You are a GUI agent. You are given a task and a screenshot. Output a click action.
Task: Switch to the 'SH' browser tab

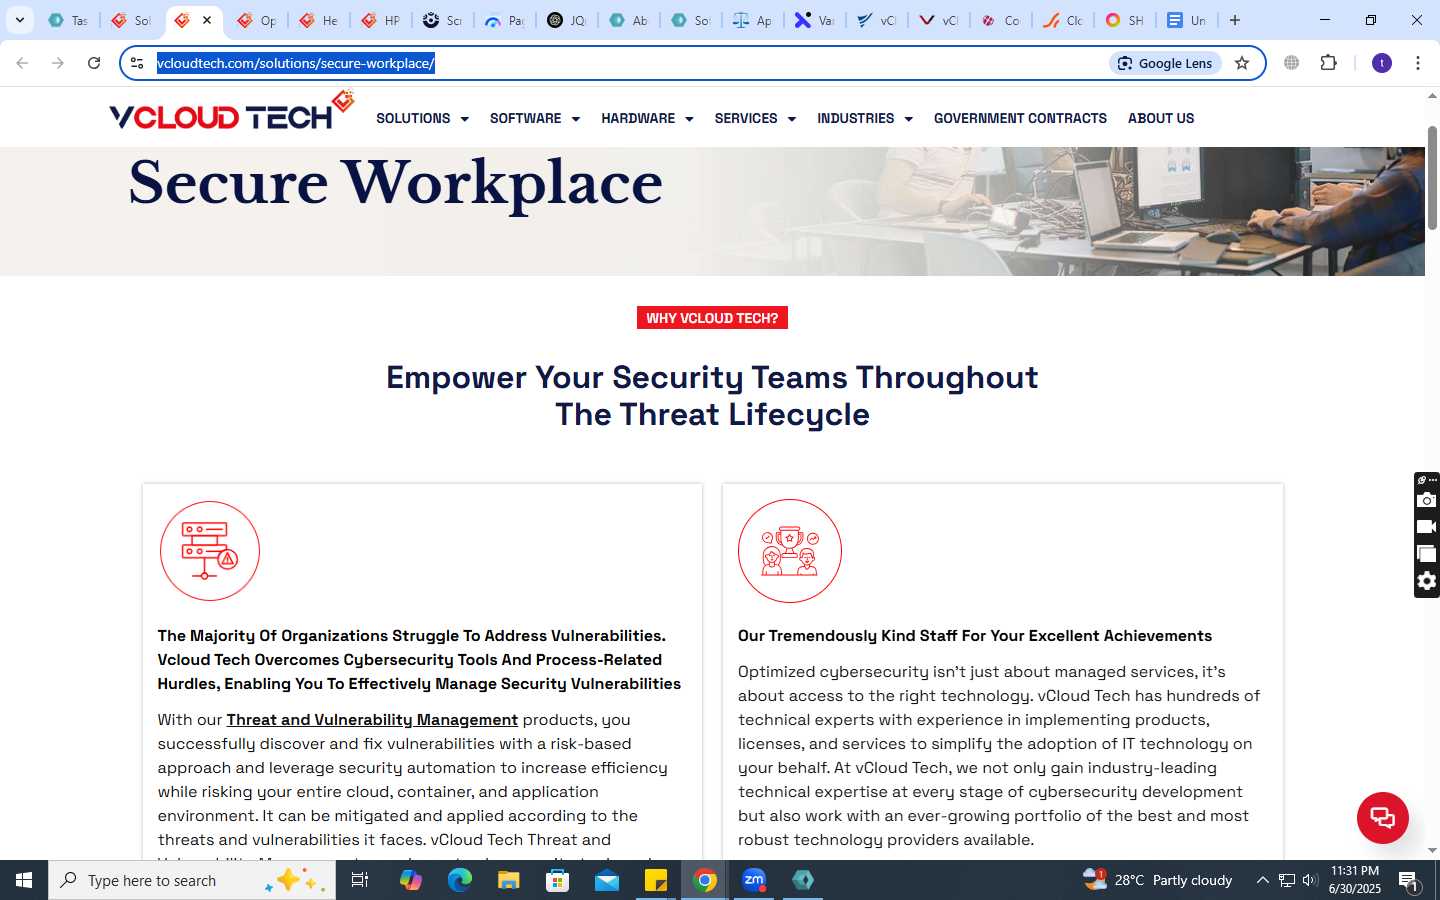1124,20
